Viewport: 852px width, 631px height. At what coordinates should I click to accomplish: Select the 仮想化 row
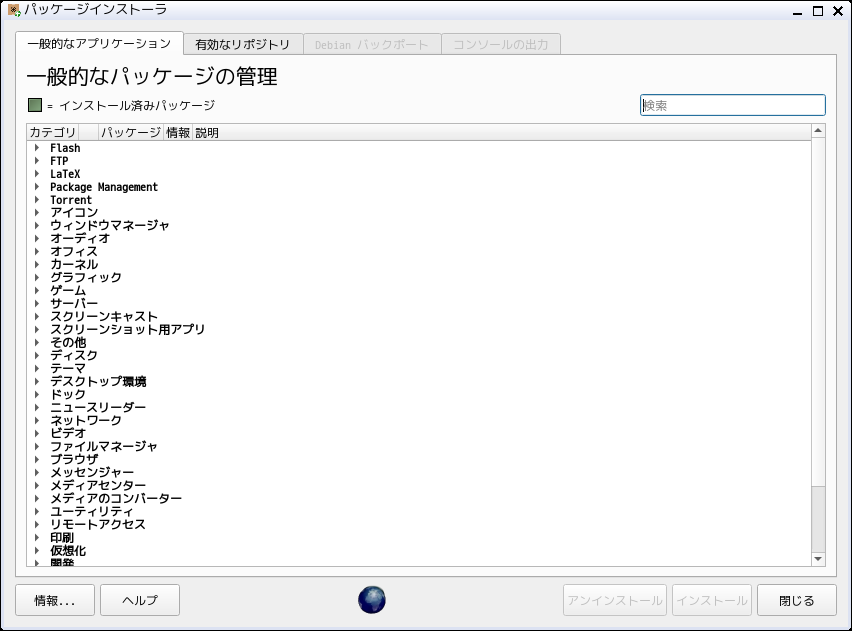419,551
